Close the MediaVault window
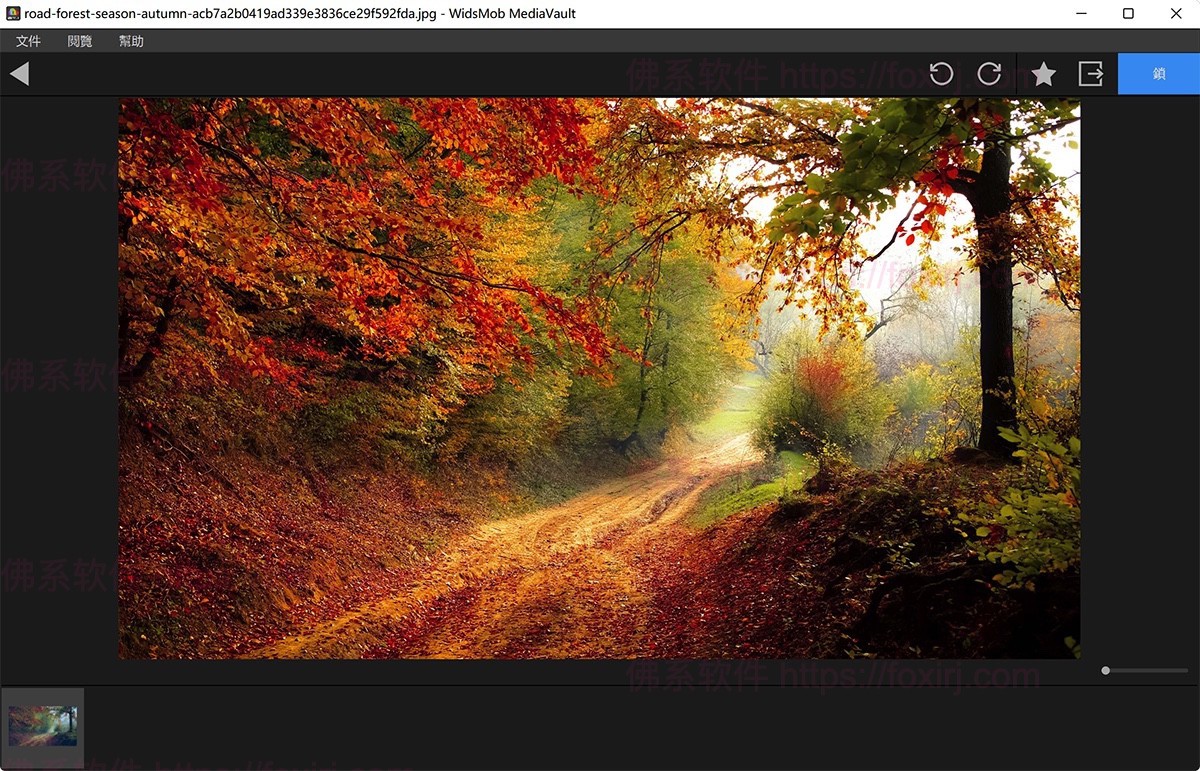The height and width of the screenshot is (771, 1200). (x=1175, y=14)
